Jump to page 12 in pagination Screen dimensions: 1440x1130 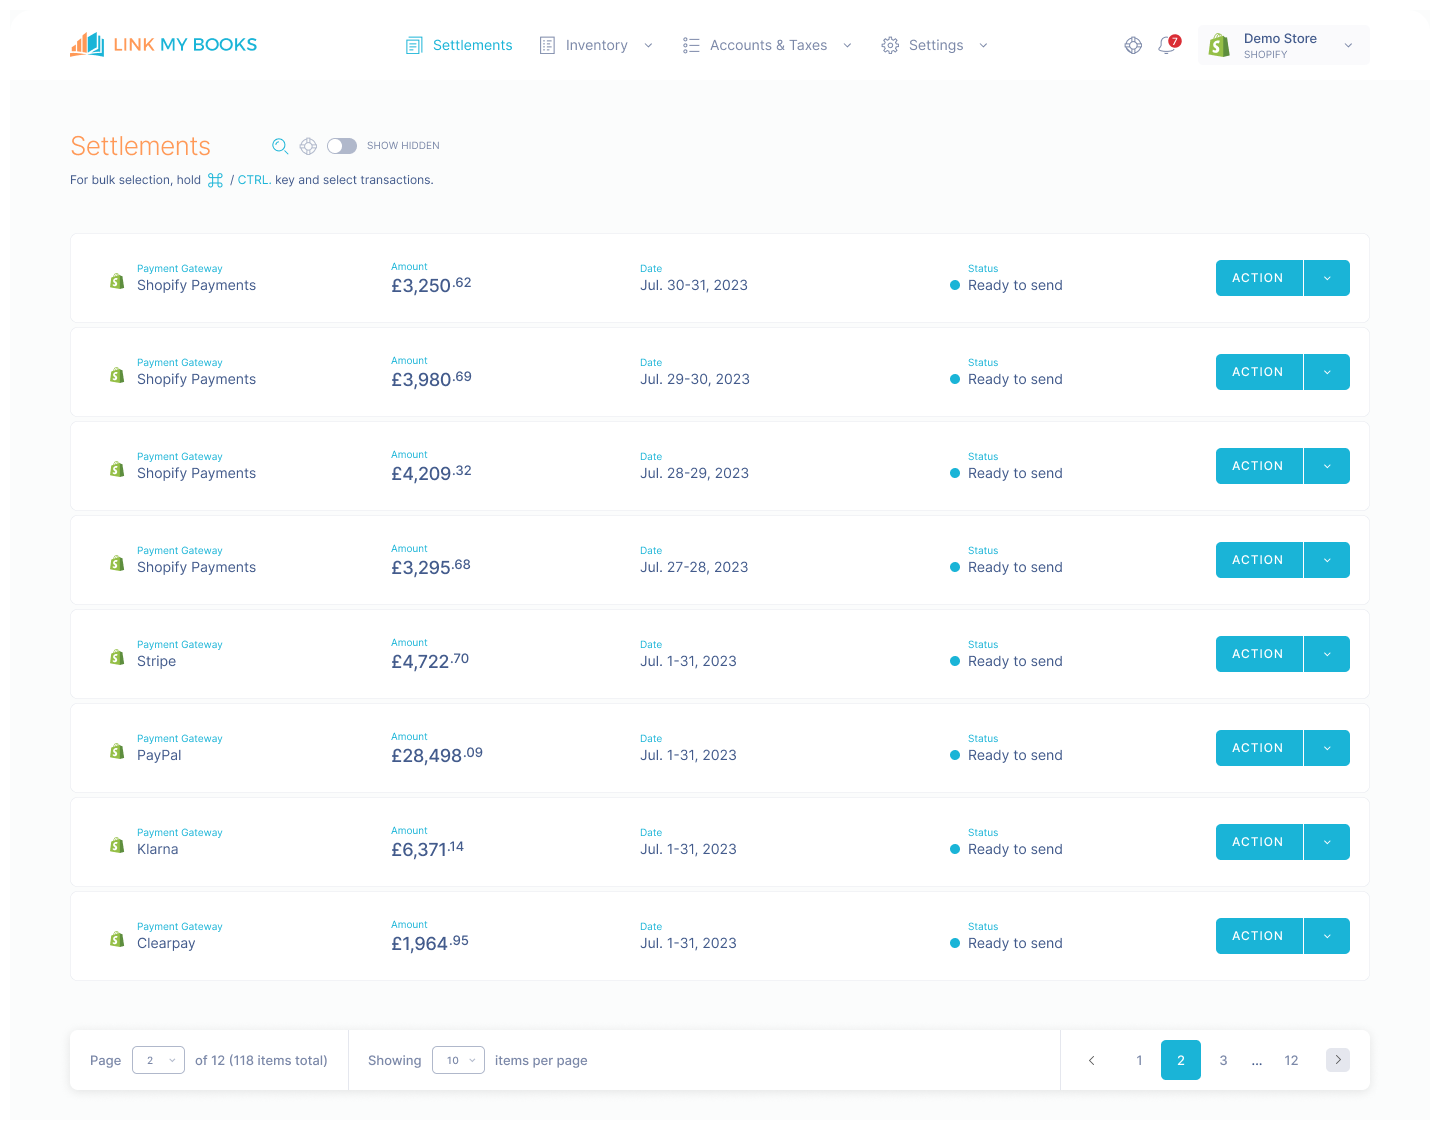[x=1291, y=1060]
